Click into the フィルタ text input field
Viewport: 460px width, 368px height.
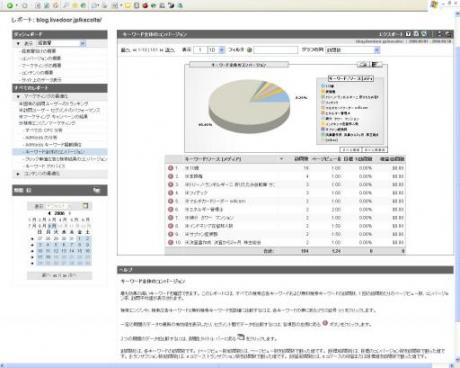pyautogui.click(x=276, y=50)
